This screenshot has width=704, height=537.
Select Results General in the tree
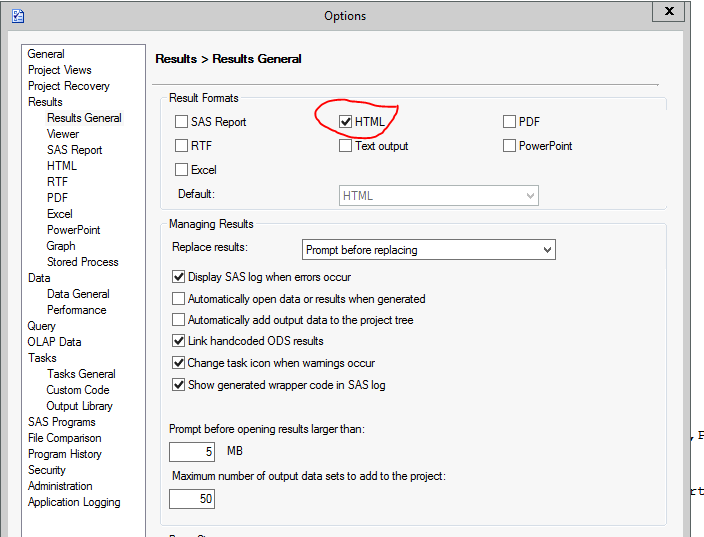click(84, 118)
